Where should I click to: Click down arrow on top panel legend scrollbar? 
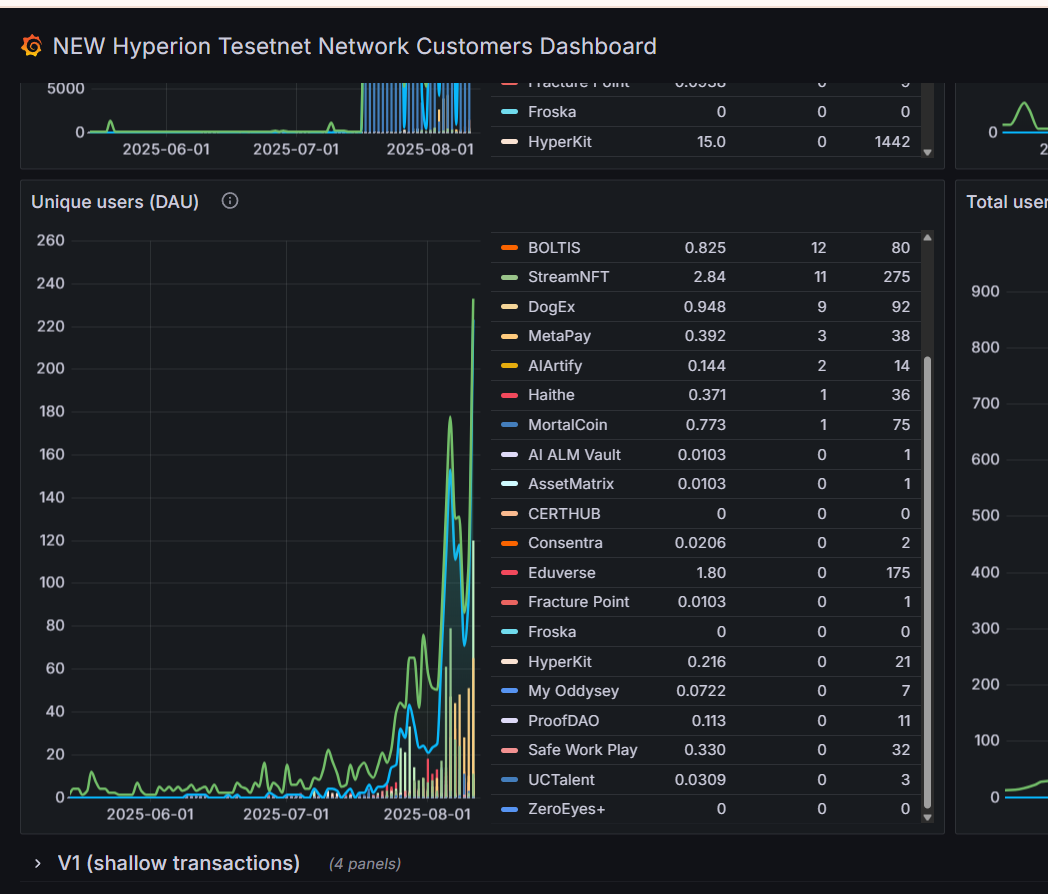coord(927,152)
